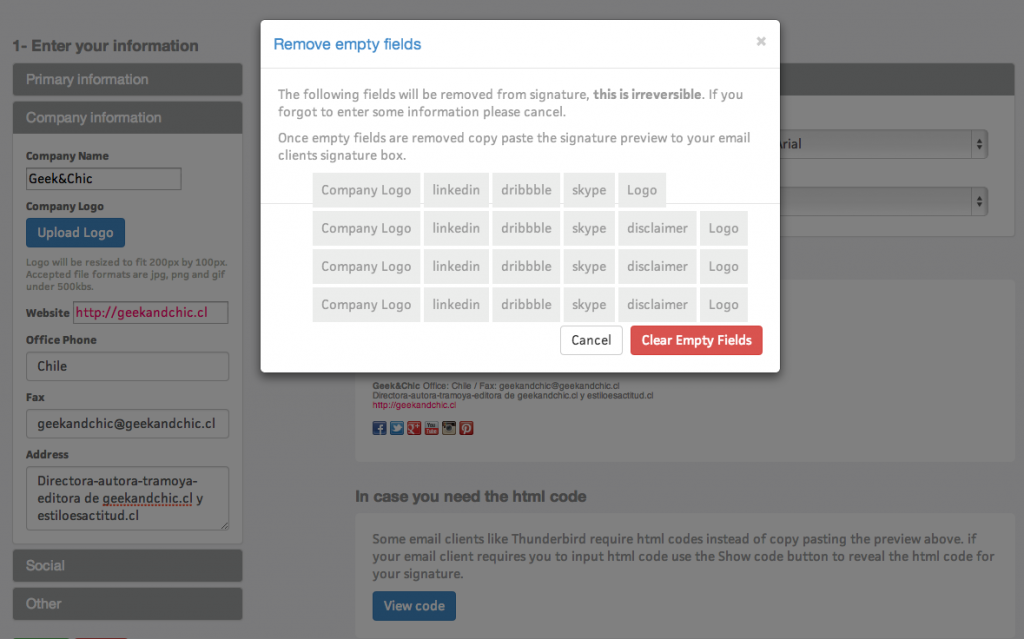1024x639 pixels.
Task: Close the Remove empty fields dialog
Action: pyautogui.click(x=761, y=42)
